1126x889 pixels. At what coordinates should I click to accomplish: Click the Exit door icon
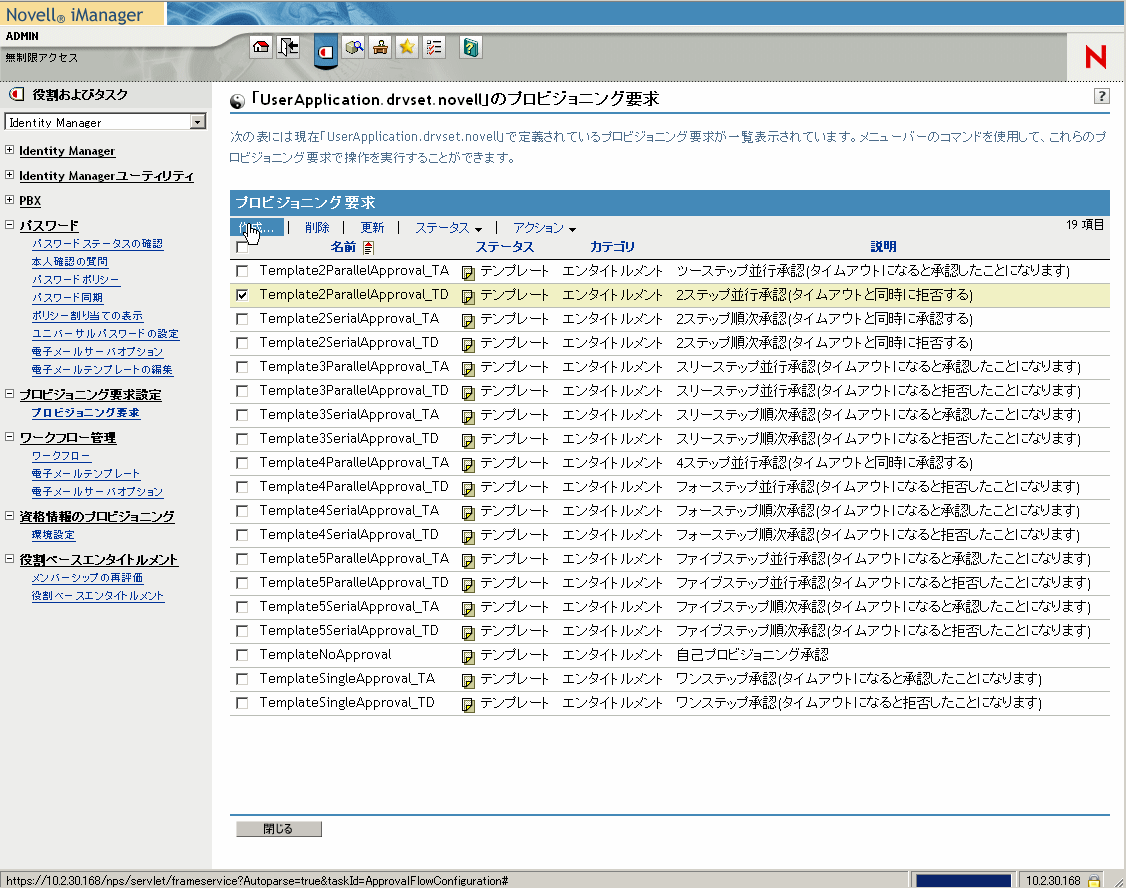pos(288,47)
